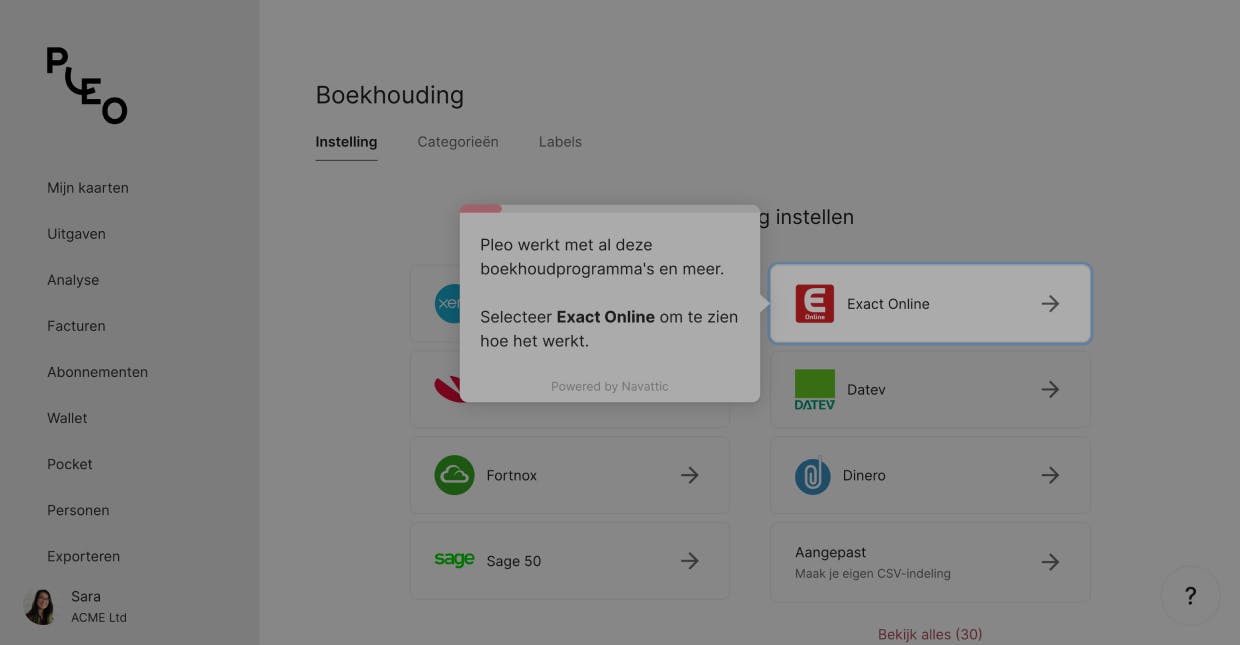Click the Fortnox cloud logo icon
Image resolution: width=1240 pixels, height=645 pixels.
point(454,476)
